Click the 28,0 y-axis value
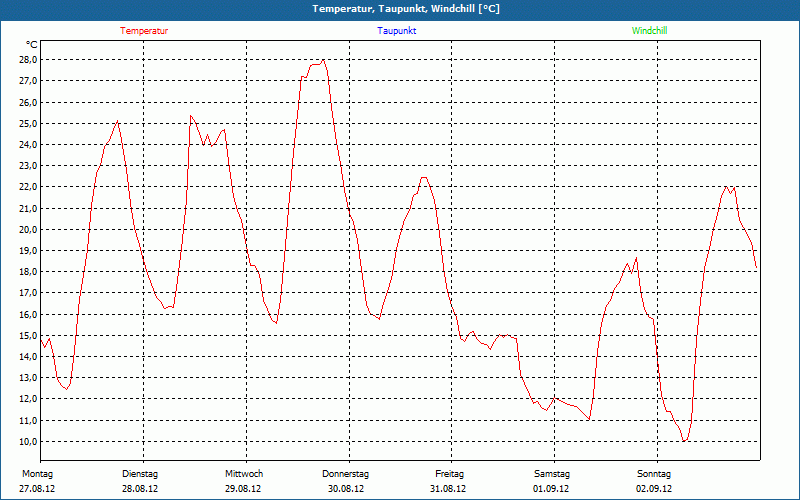Image resolution: width=800 pixels, height=500 pixels. [29, 60]
